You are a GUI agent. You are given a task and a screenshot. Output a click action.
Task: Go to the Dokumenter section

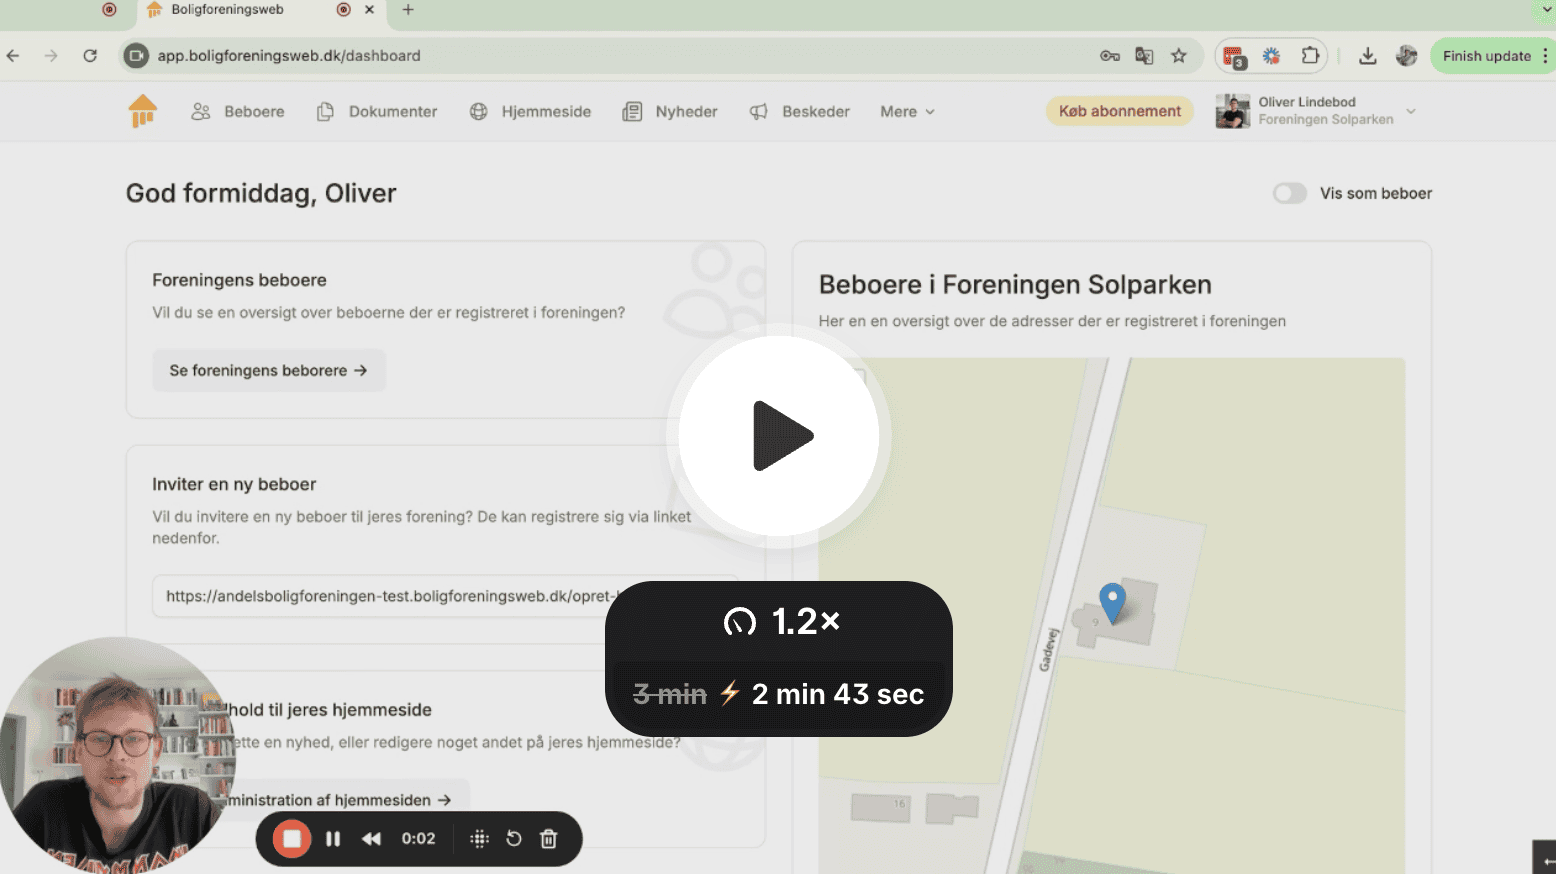click(x=377, y=112)
